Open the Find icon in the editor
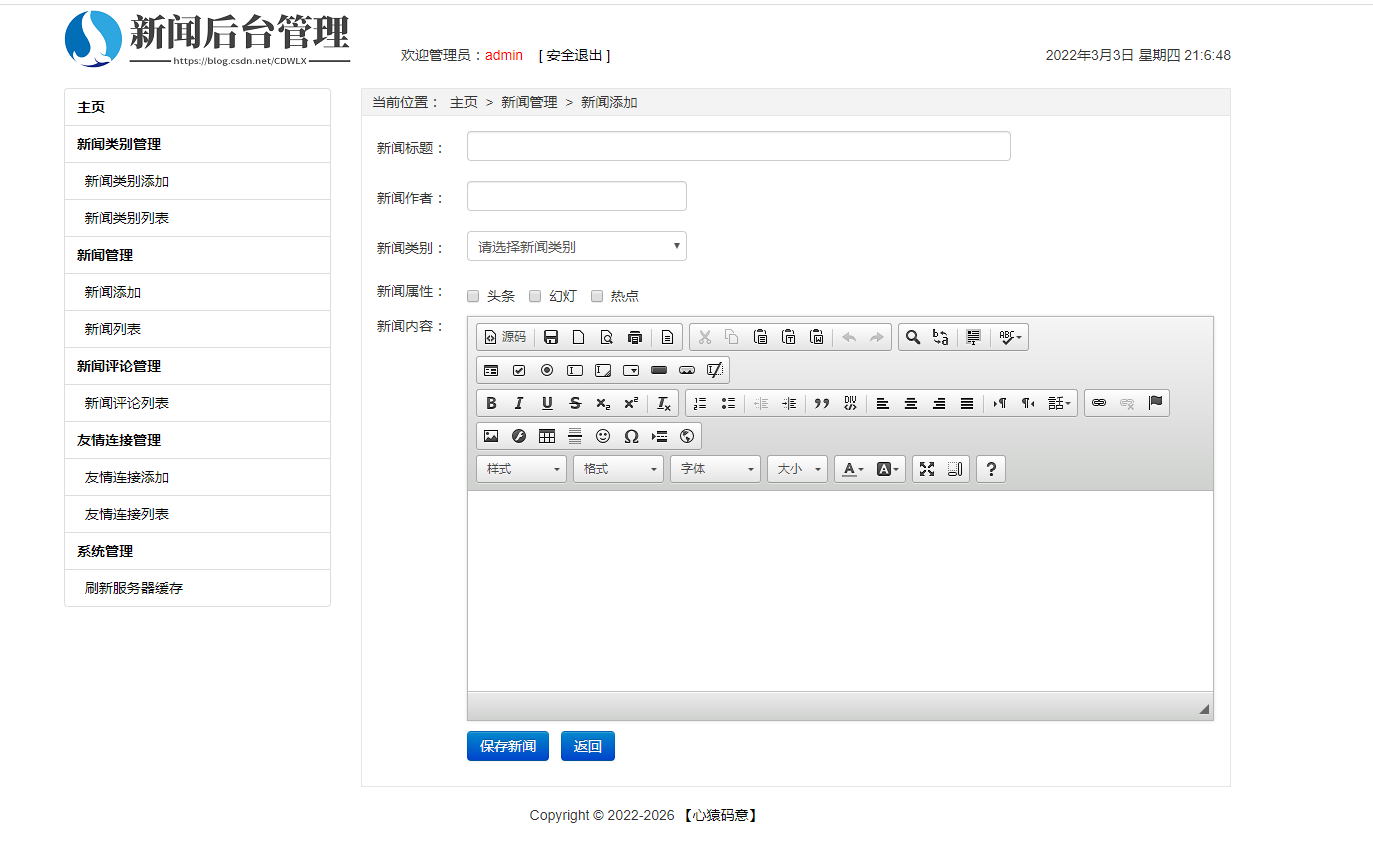 point(912,337)
